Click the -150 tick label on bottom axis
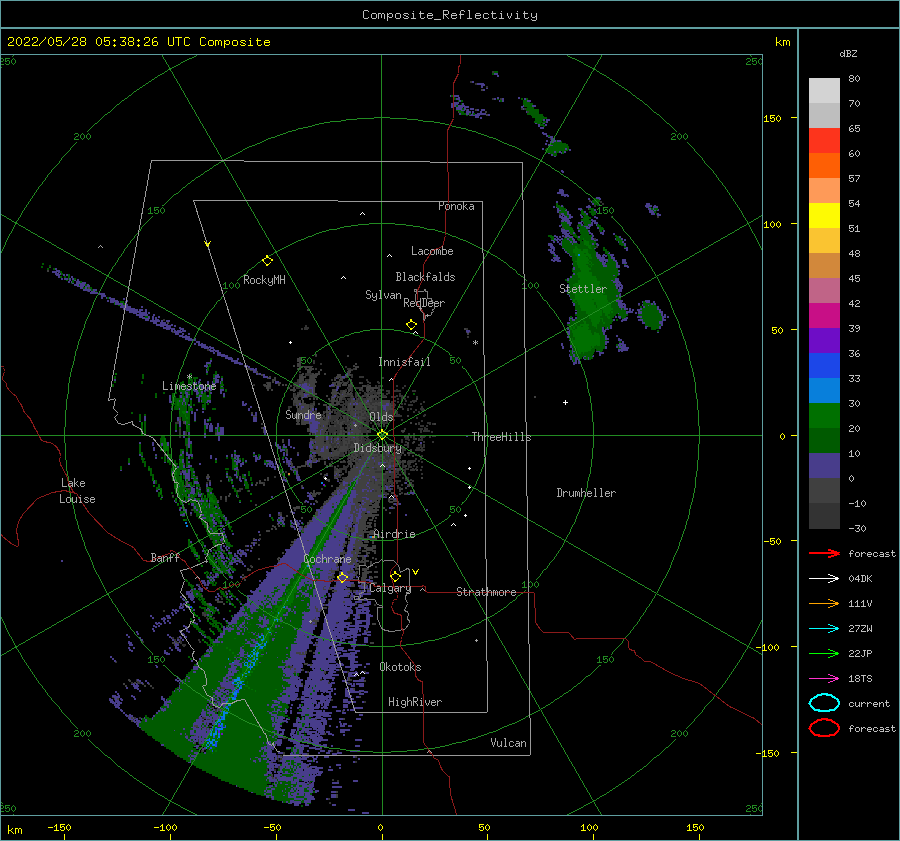This screenshot has height=841, width=900. click(x=59, y=827)
